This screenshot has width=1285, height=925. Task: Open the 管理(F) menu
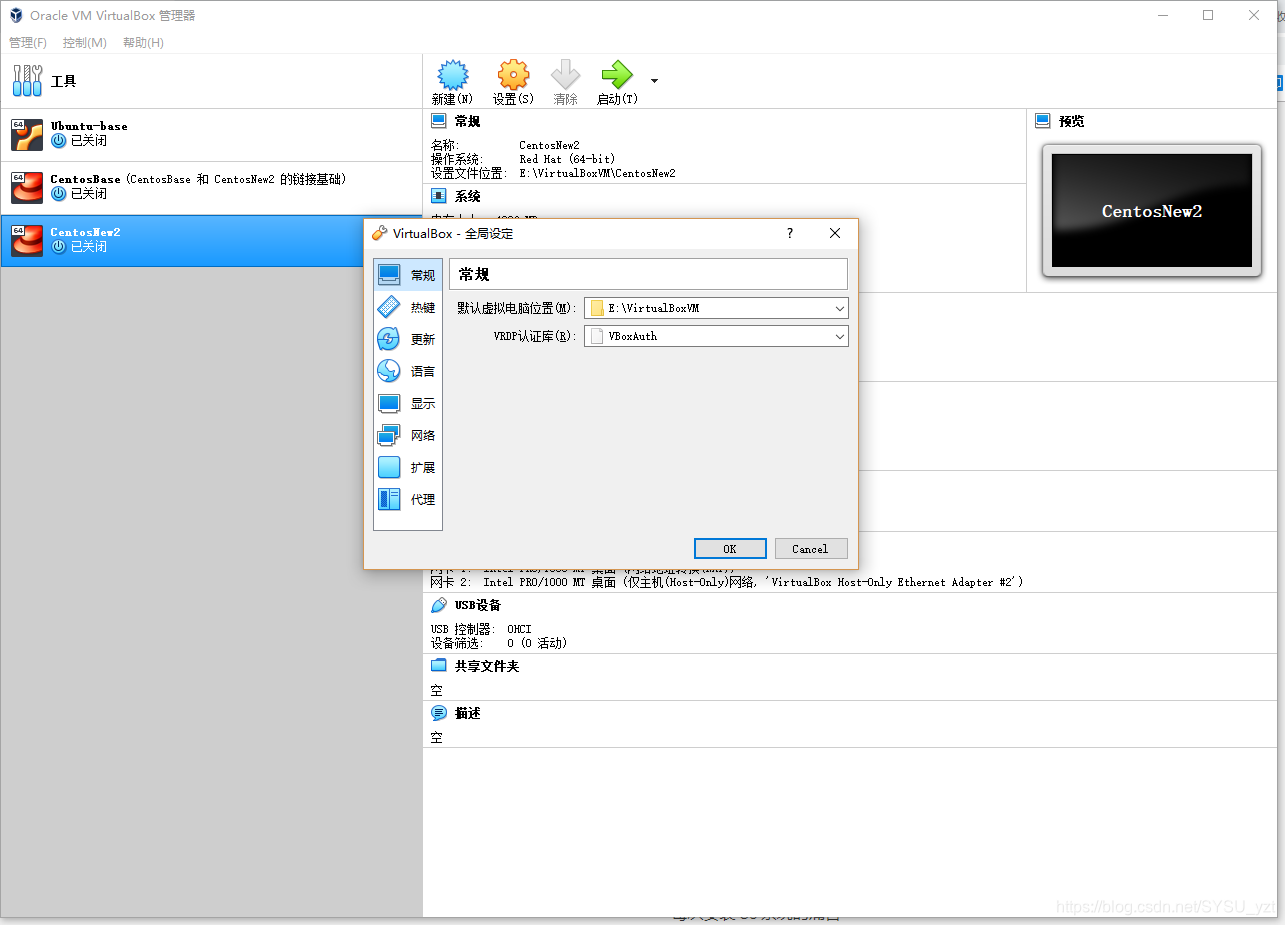click(28, 43)
